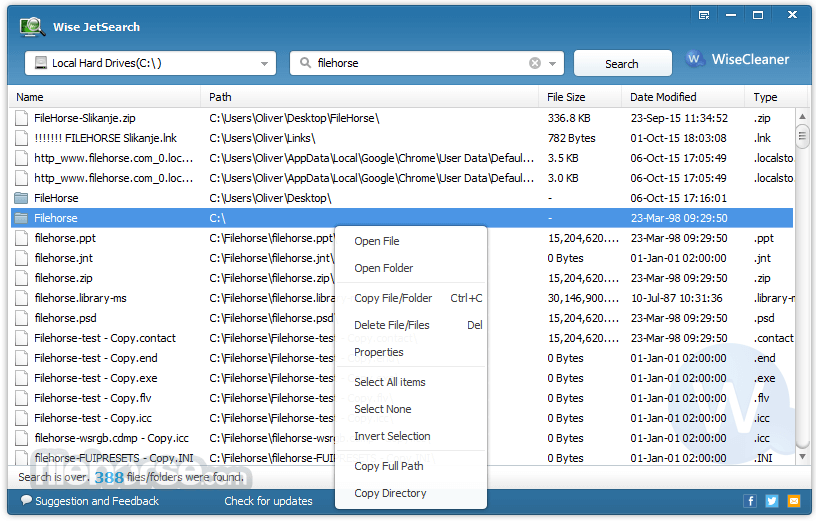Viewport: 816px width, 521px height.
Task: Click file icon of filehorse.psd
Action: (21, 318)
